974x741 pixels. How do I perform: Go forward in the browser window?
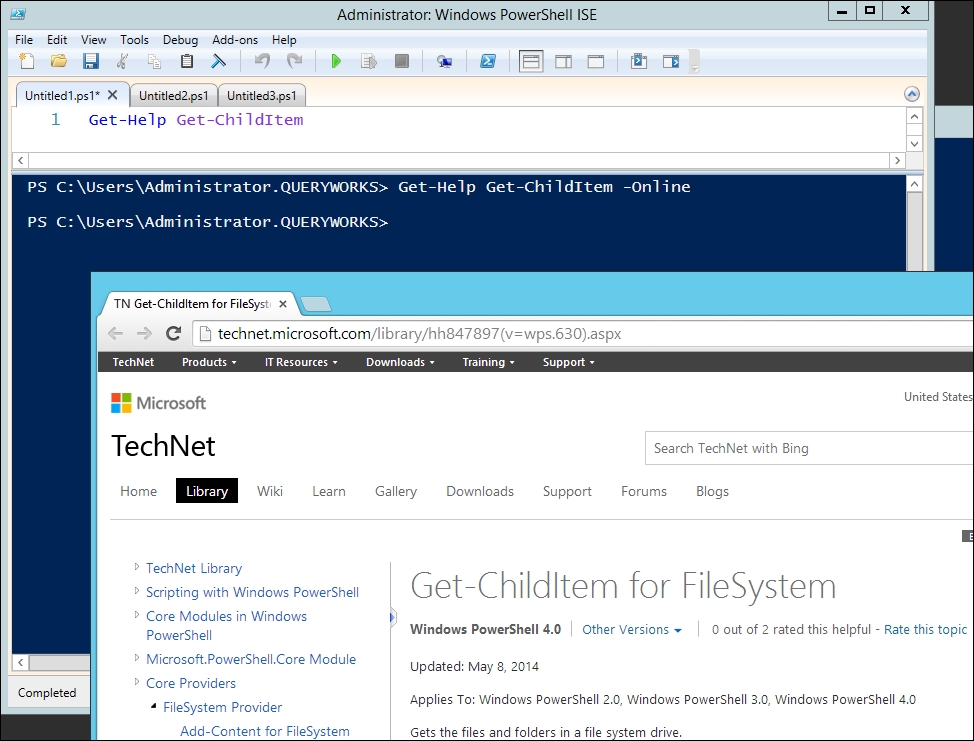144,334
